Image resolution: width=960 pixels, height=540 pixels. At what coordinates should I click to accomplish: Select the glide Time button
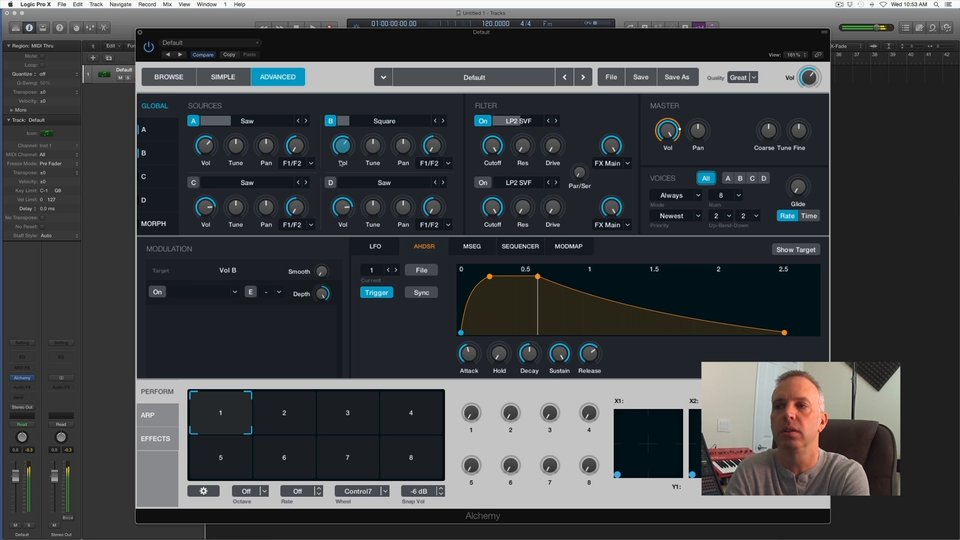[809, 216]
